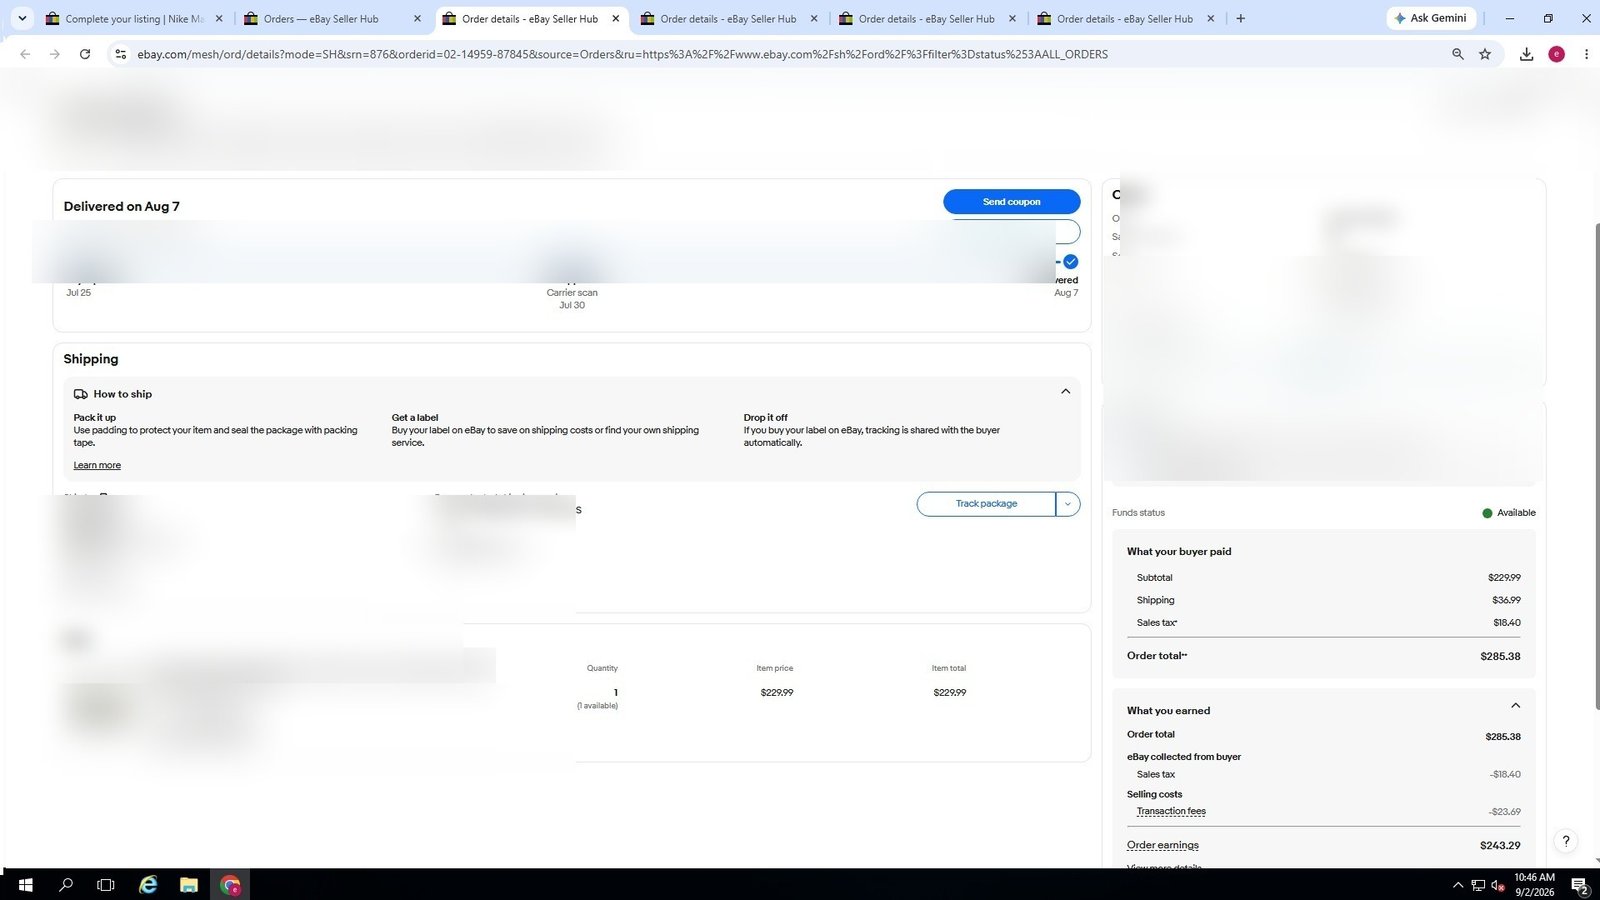This screenshot has width=1600, height=900.
Task: Open File Explorer from taskbar
Action: pos(189,885)
